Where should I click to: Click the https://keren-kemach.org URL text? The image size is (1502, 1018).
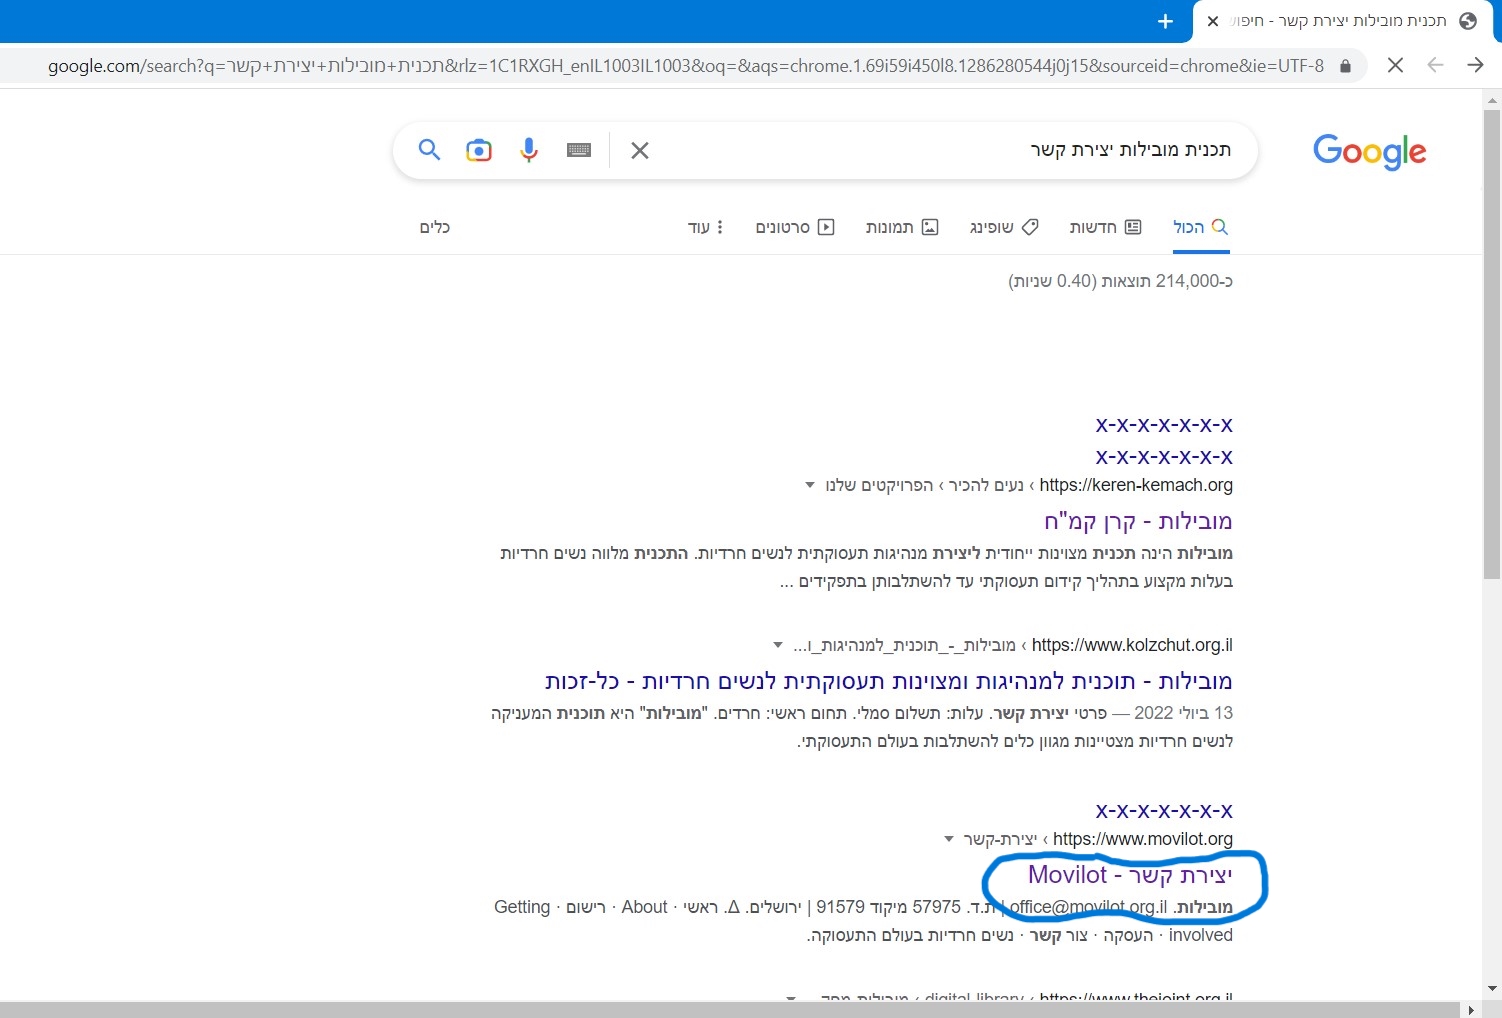(x=1136, y=485)
